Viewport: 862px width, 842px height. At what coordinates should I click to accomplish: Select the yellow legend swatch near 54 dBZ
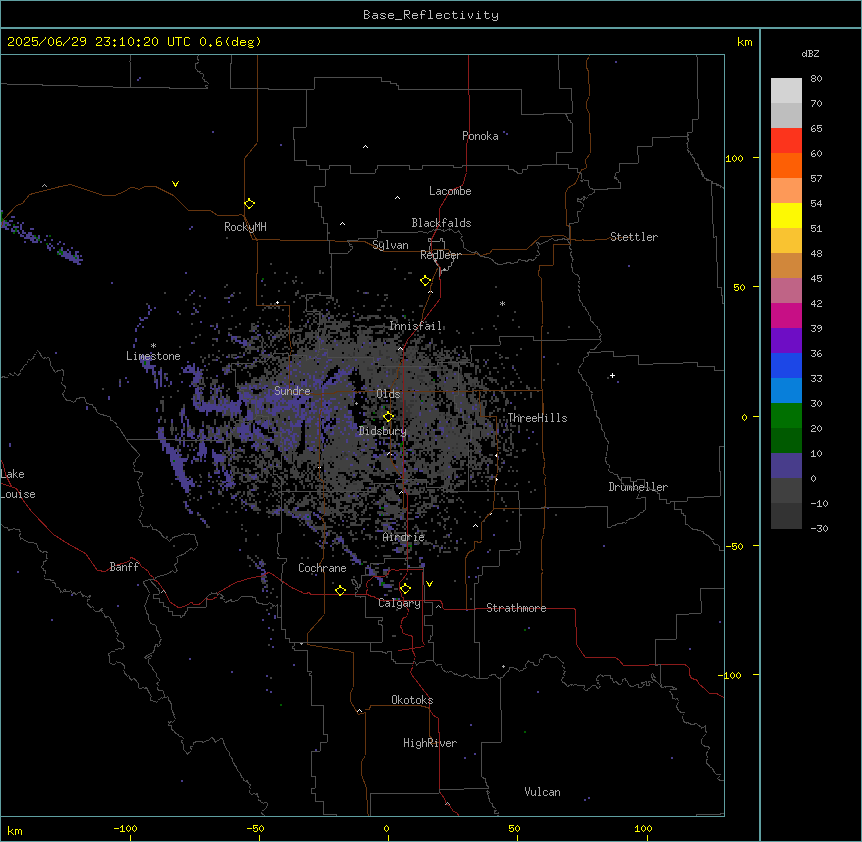(786, 215)
